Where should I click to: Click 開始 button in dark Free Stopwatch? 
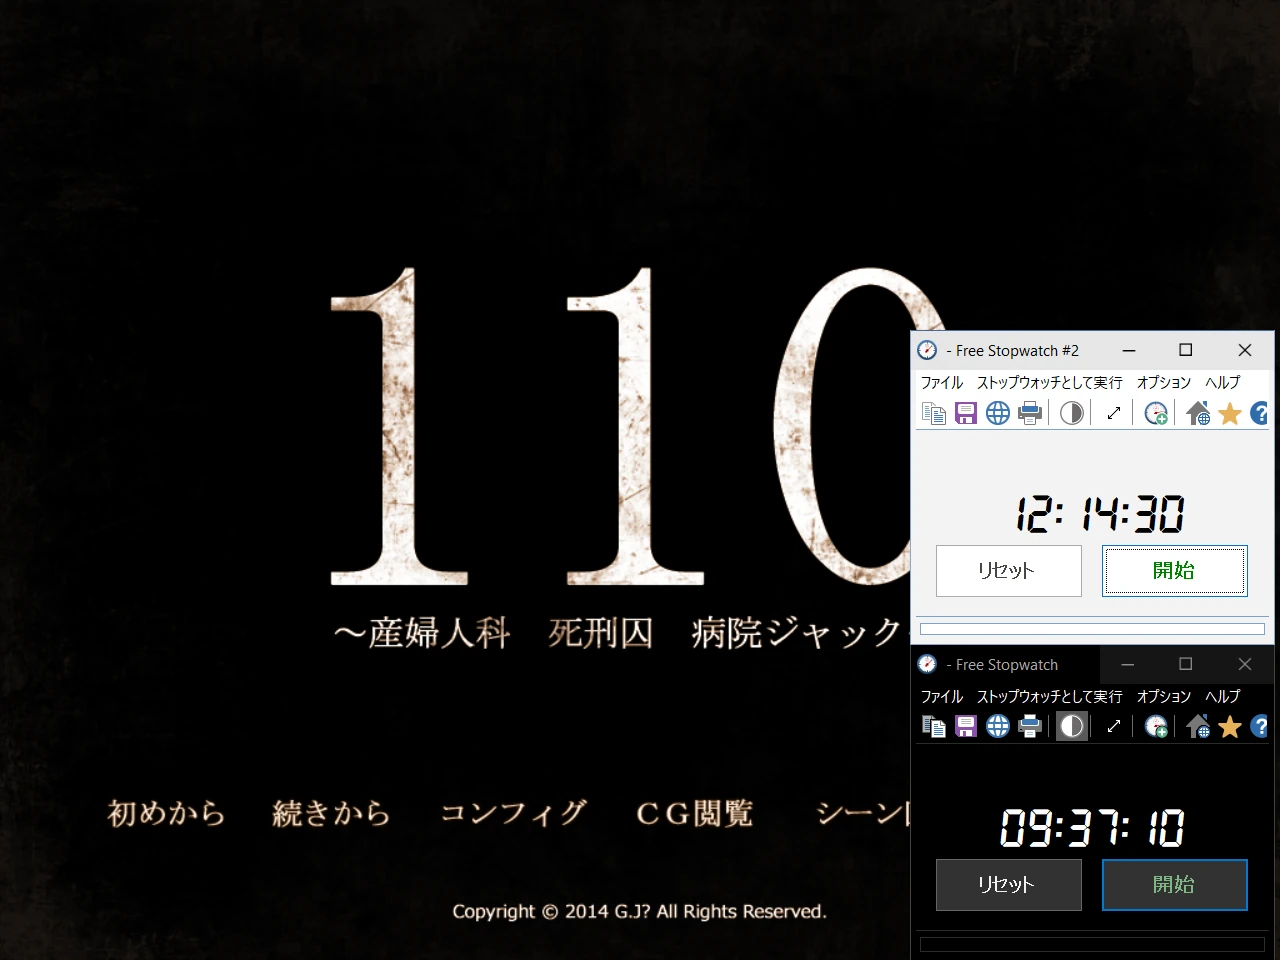(1175, 885)
